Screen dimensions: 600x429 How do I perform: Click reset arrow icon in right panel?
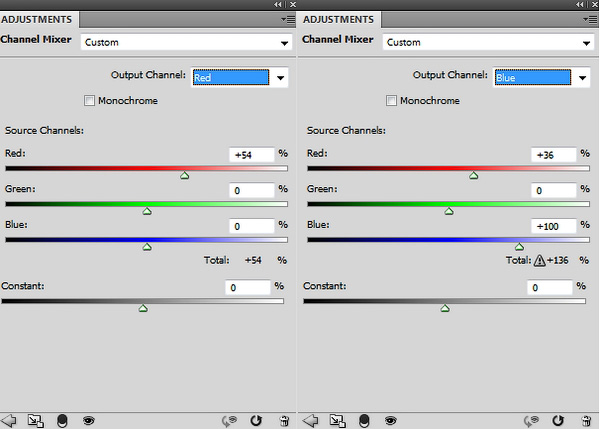[558, 421]
